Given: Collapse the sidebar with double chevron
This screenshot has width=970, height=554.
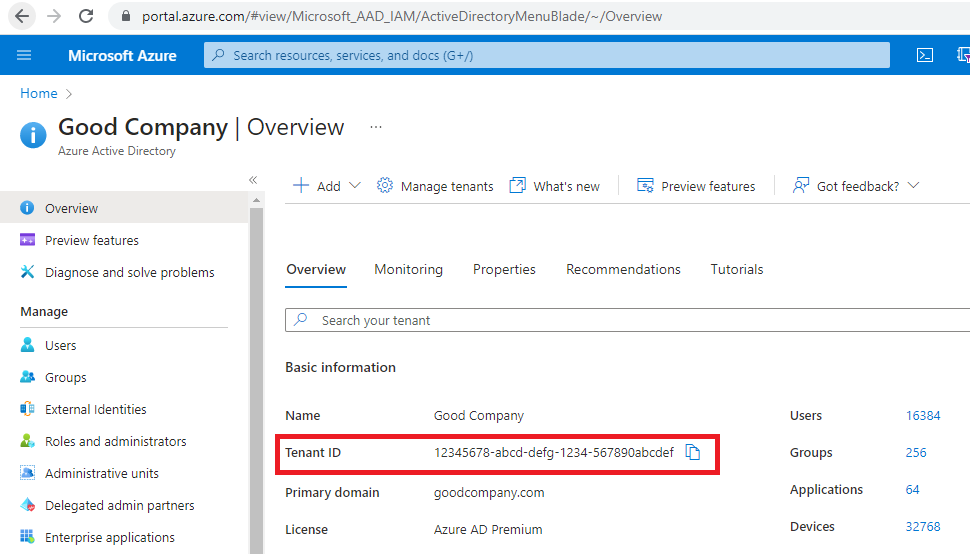Looking at the screenshot, I should [x=253, y=180].
